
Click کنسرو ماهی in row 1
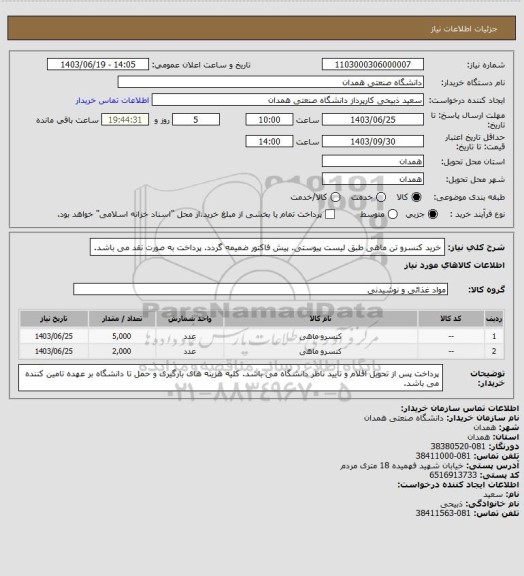pos(320,336)
